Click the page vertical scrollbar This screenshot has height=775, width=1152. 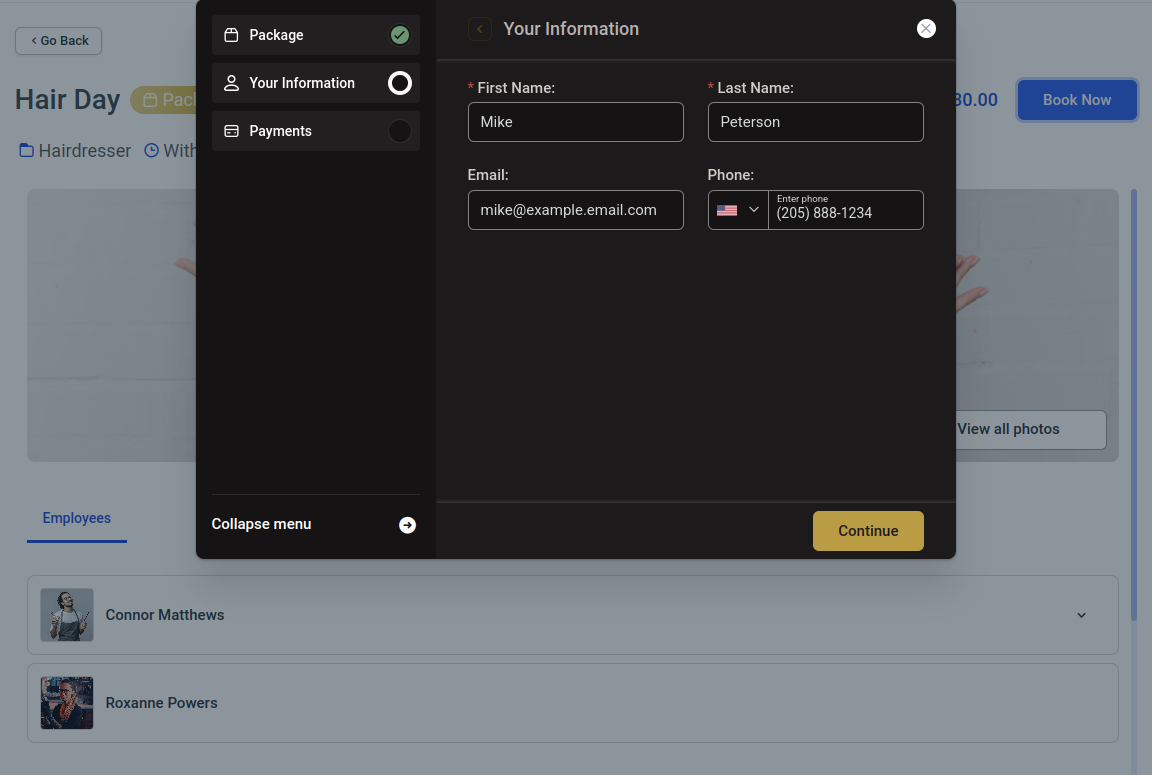1133,400
